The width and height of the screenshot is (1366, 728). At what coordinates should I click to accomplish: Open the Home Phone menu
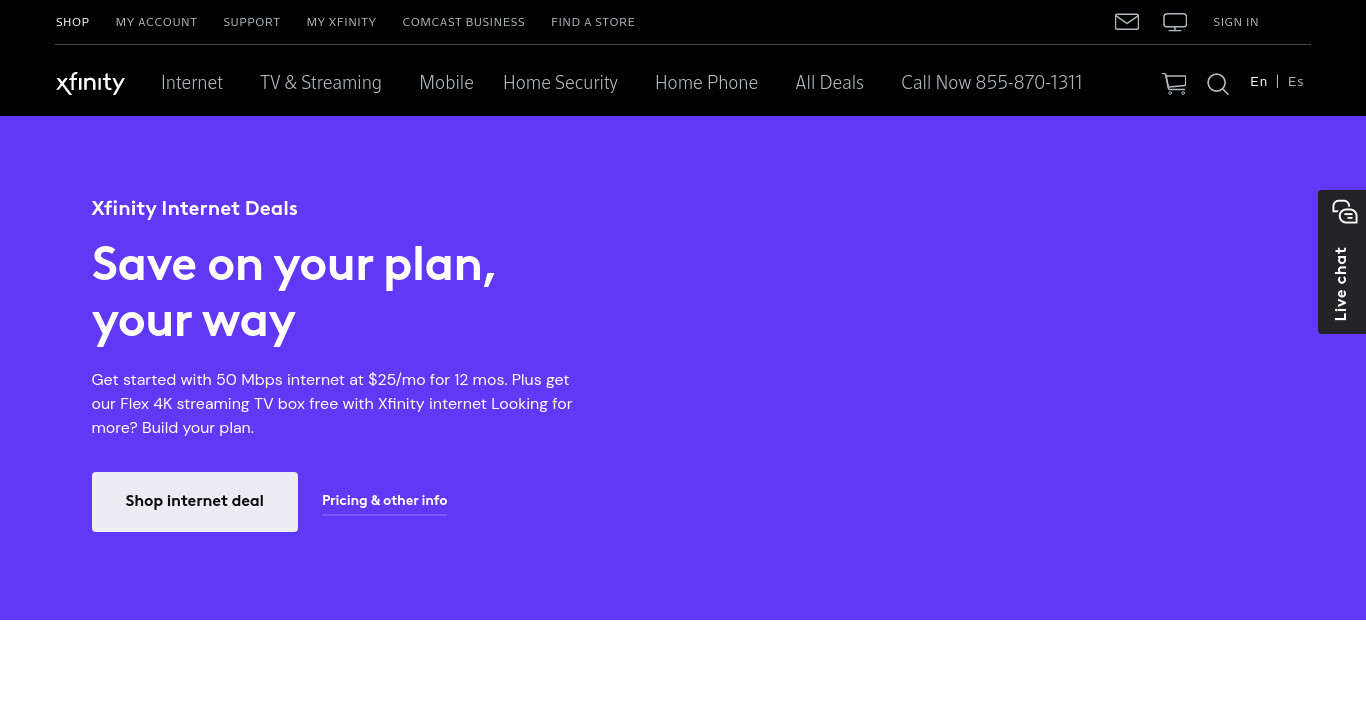[706, 83]
